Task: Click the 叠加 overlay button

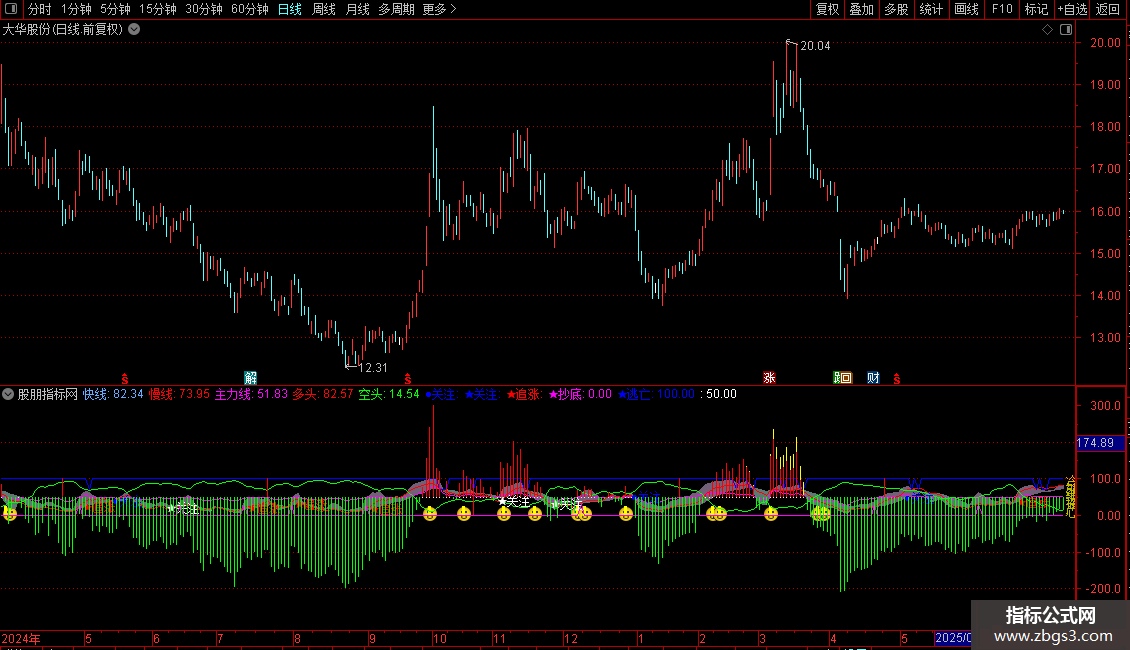Action: coord(861,9)
